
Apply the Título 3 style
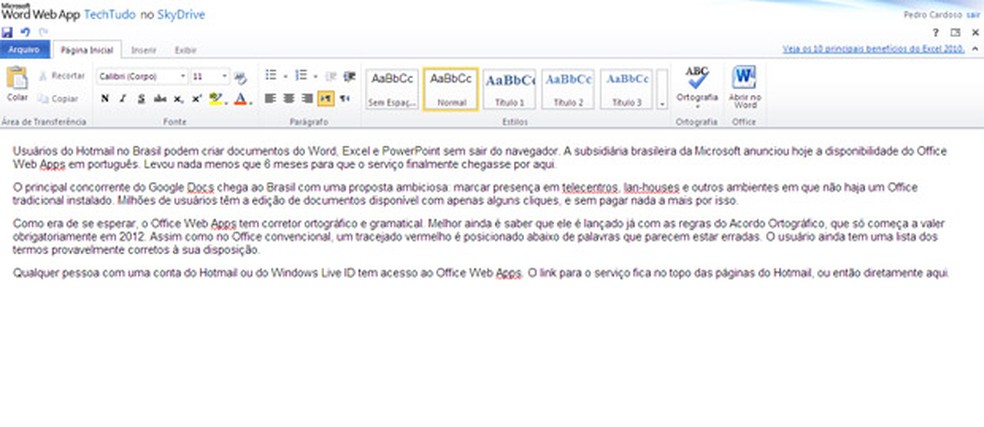point(626,89)
